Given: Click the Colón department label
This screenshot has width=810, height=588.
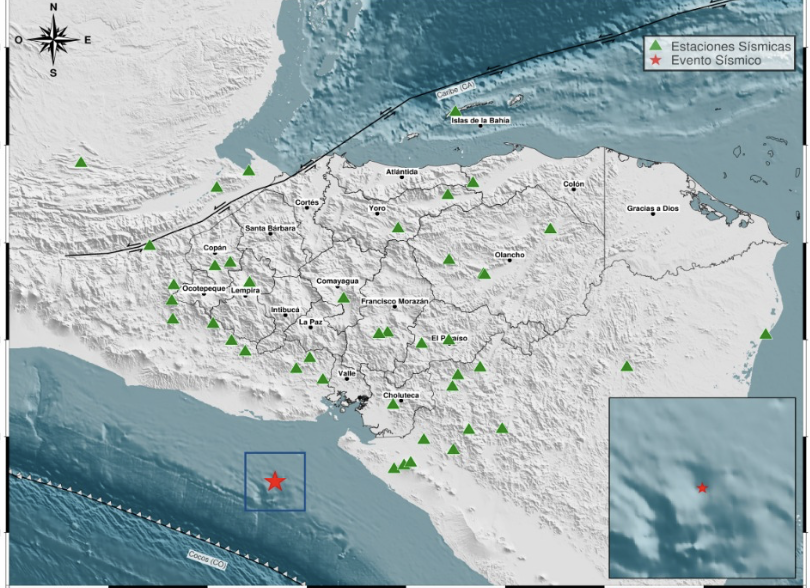Looking at the screenshot, I should click(x=573, y=184).
